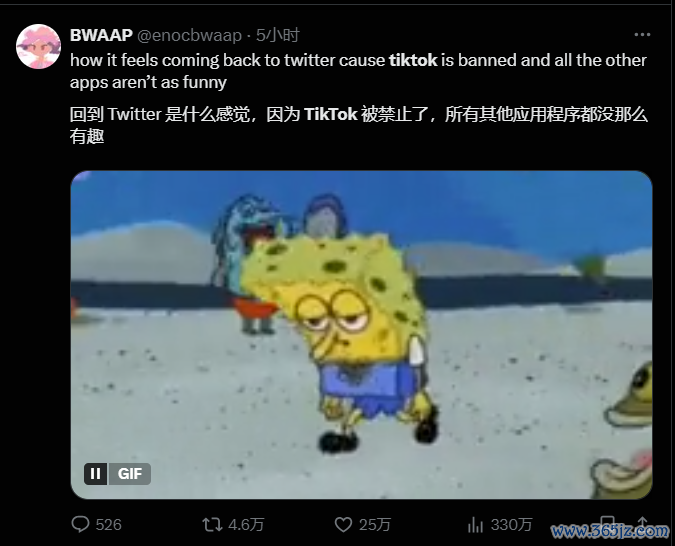Click BWAAP's profile avatar

click(x=38, y=47)
